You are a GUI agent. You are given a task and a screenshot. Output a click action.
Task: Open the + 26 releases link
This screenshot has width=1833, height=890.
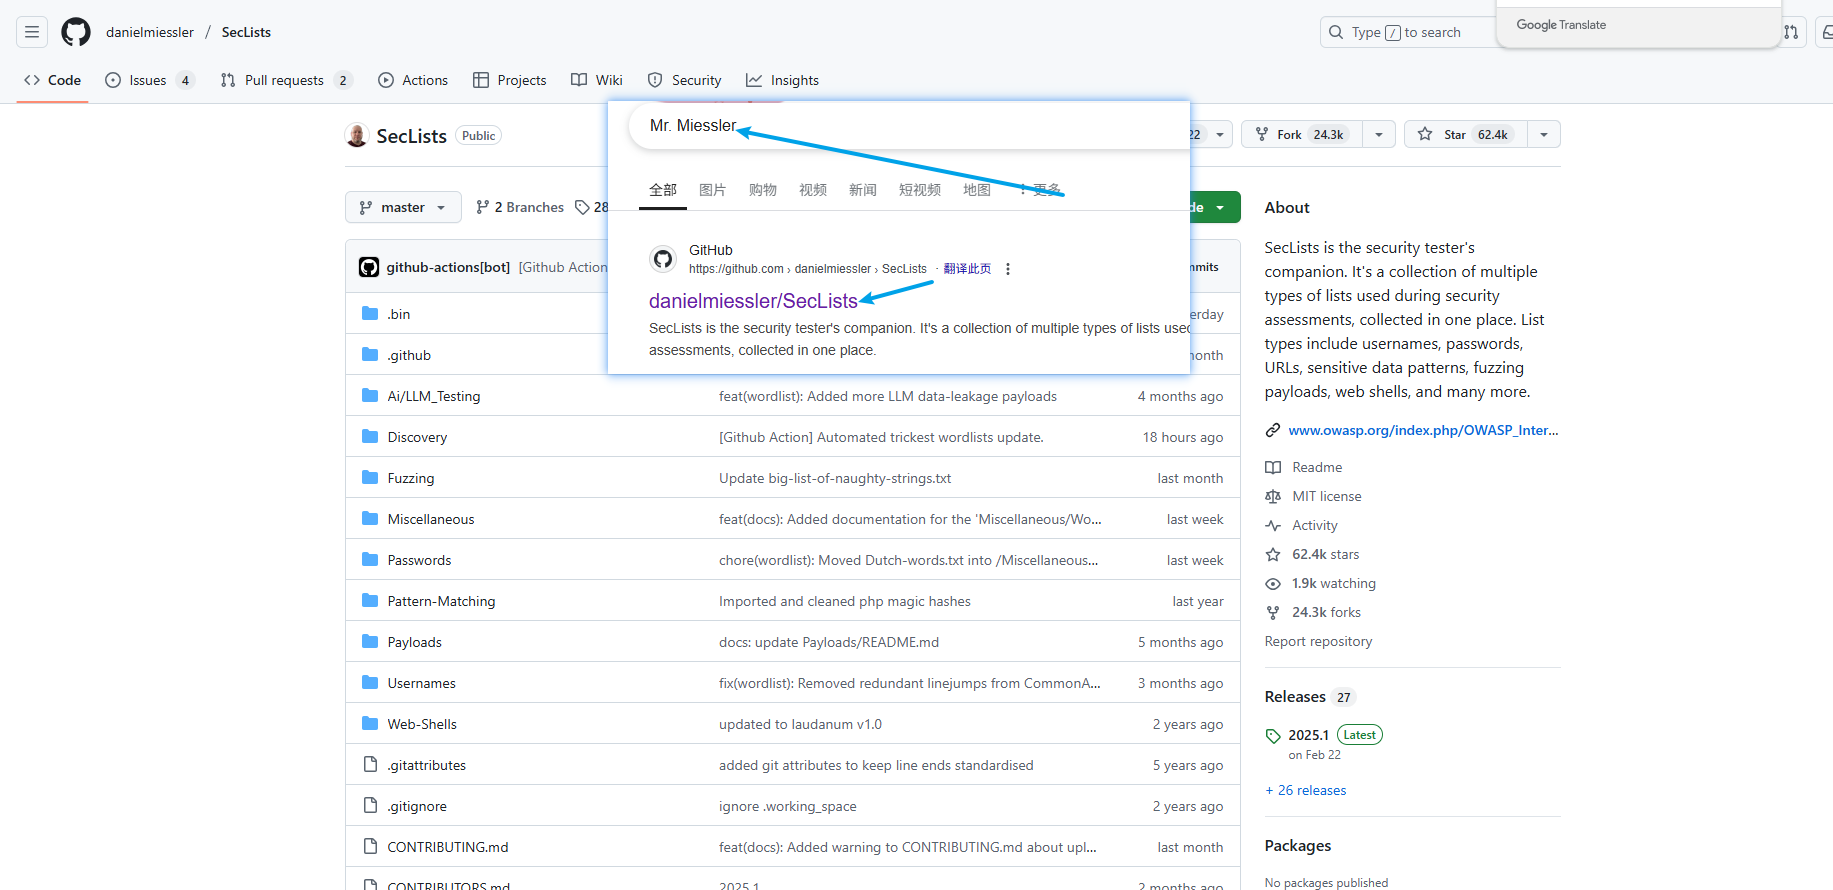tap(1306, 790)
